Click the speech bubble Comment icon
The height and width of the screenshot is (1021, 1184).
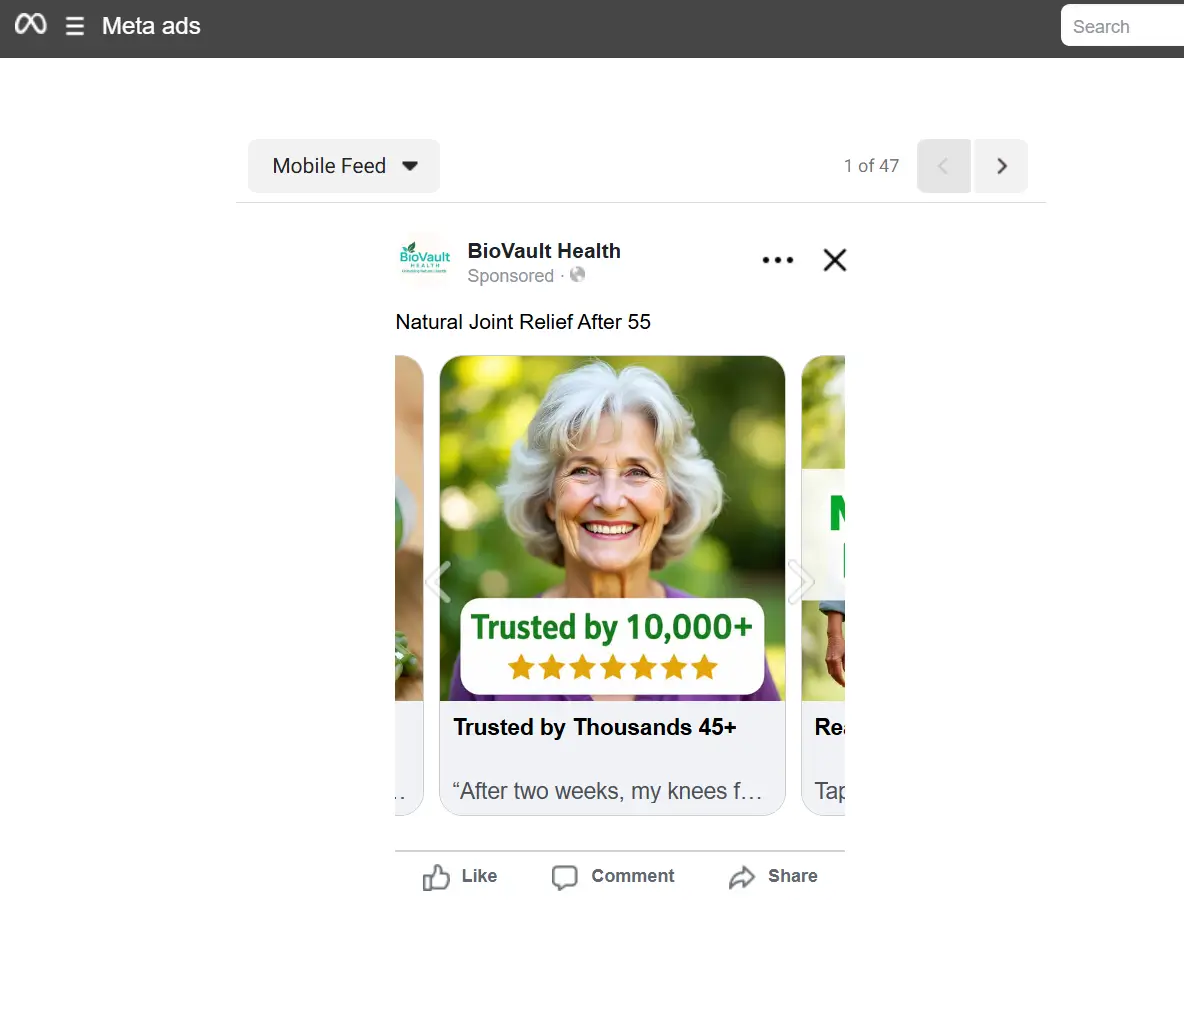click(564, 877)
